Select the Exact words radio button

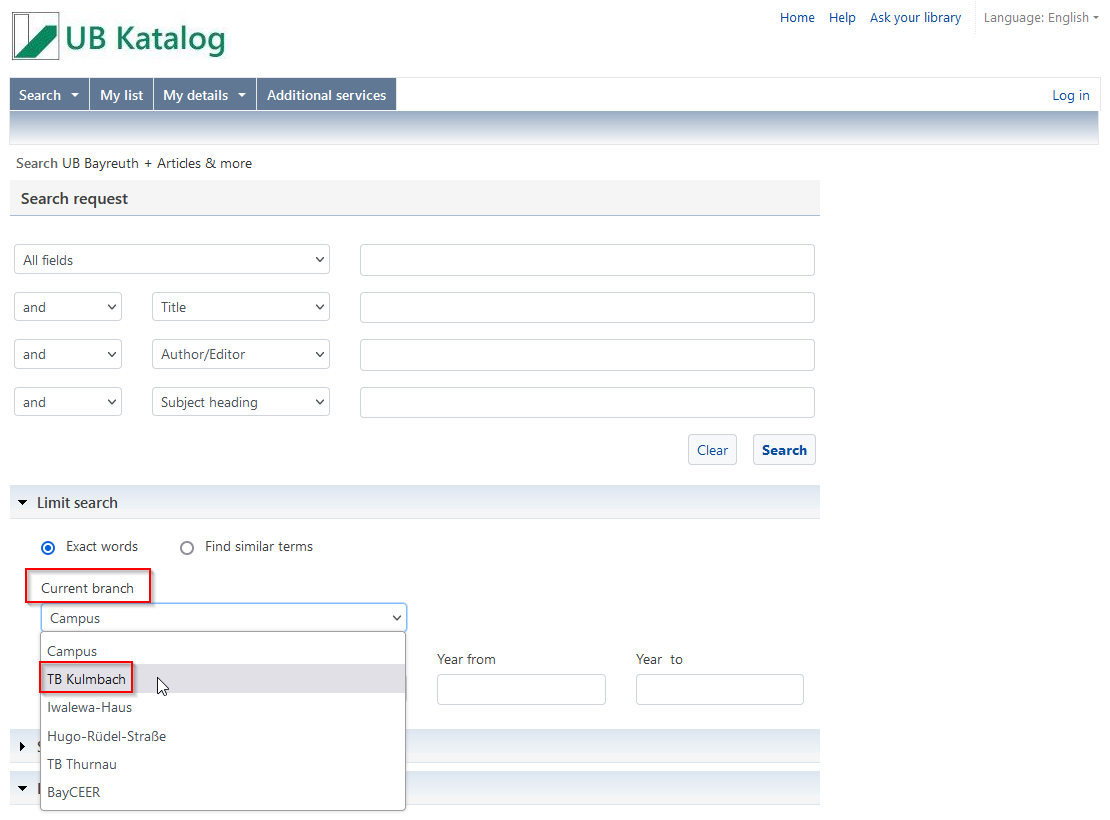pos(48,547)
